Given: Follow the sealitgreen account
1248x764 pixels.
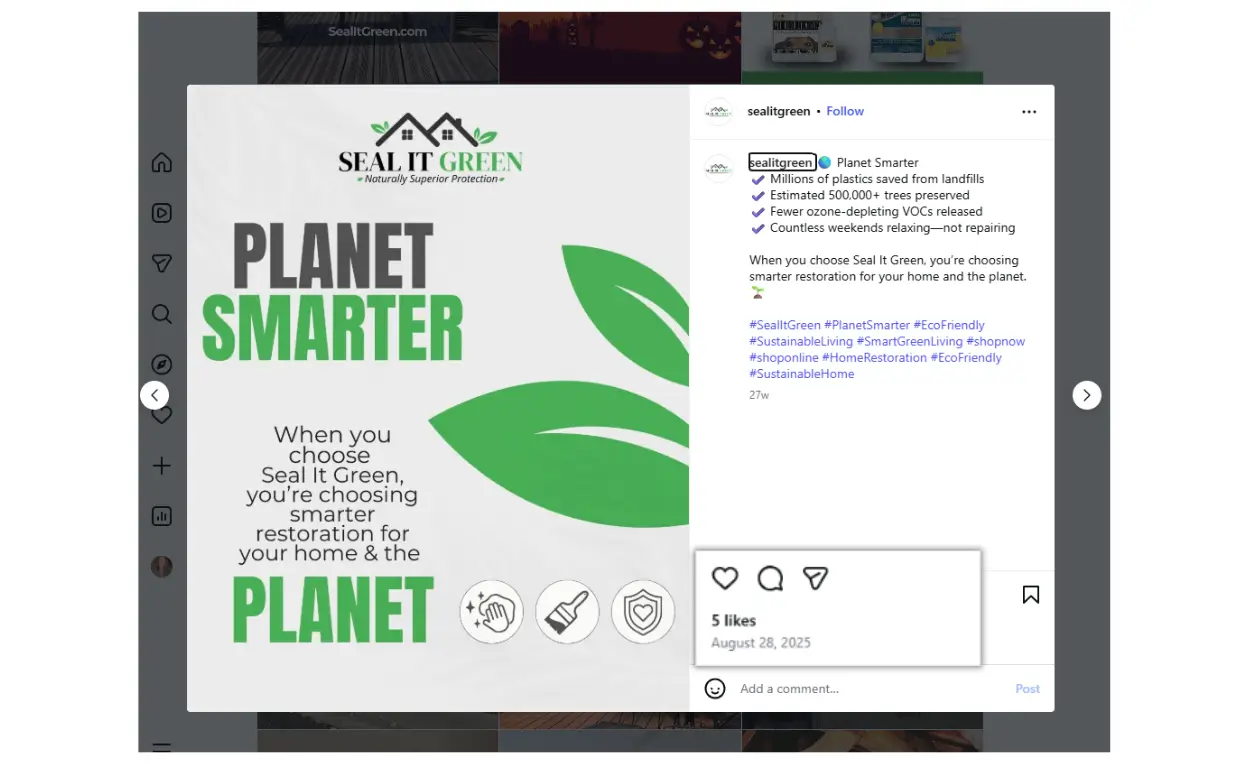Looking at the screenshot, I should point(845,111).
